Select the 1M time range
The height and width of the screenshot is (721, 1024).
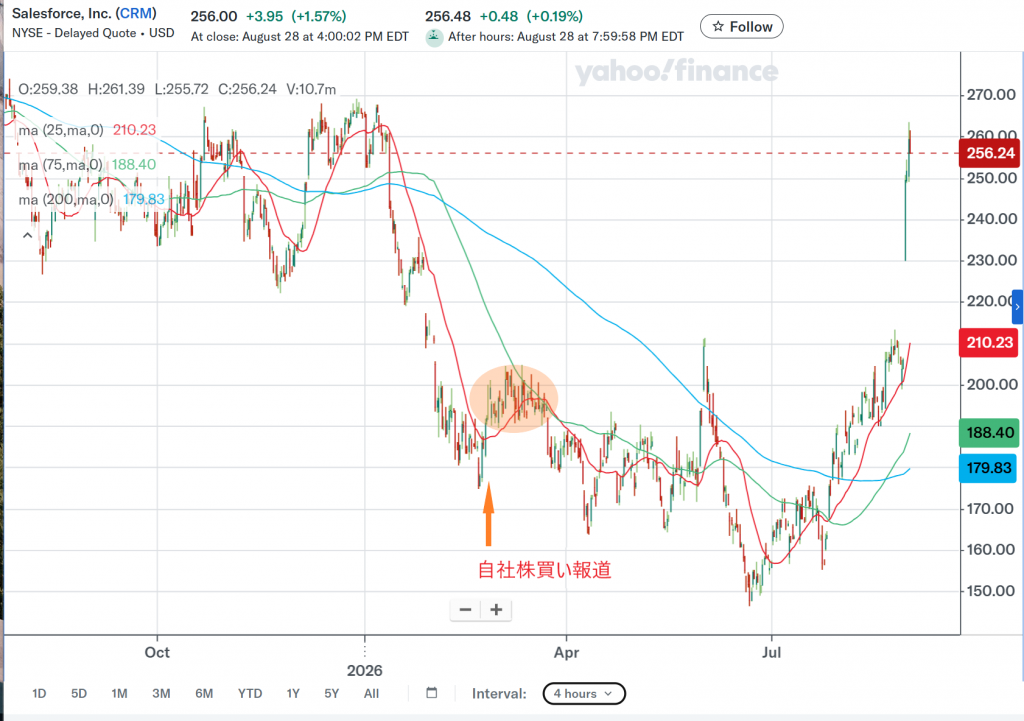(x=119, y=694)
